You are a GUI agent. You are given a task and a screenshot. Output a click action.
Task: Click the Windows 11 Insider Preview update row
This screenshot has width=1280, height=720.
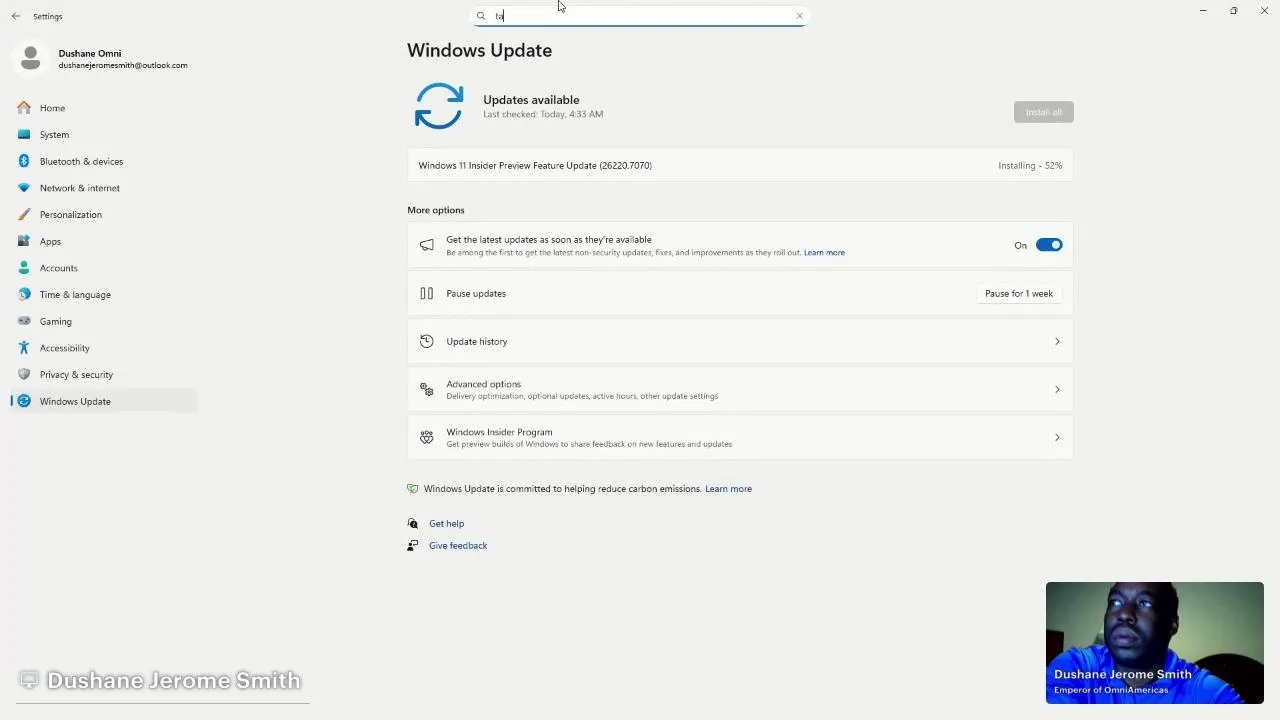[x=740, y=165]
